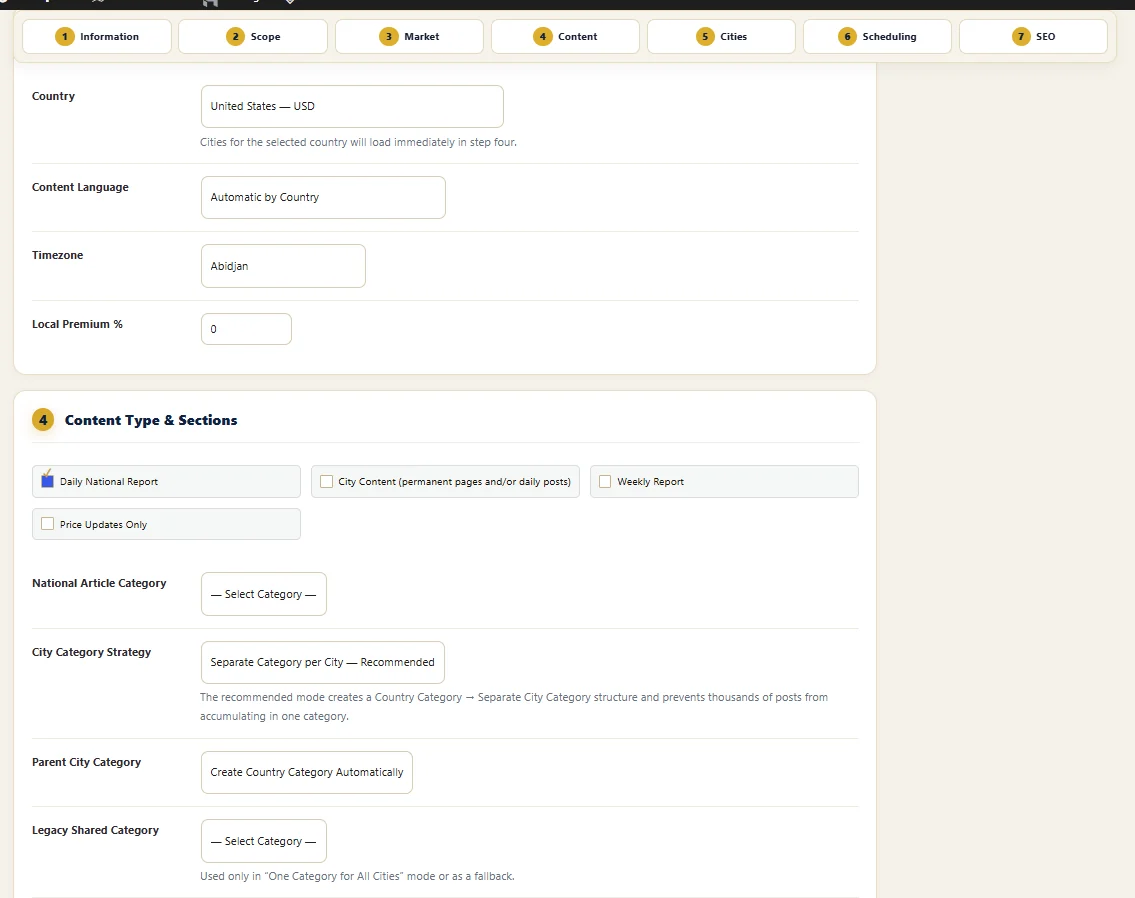Click the Content Type & Sections heading
This screenshot has width=1135, height=898.
[x=151, y=420]
